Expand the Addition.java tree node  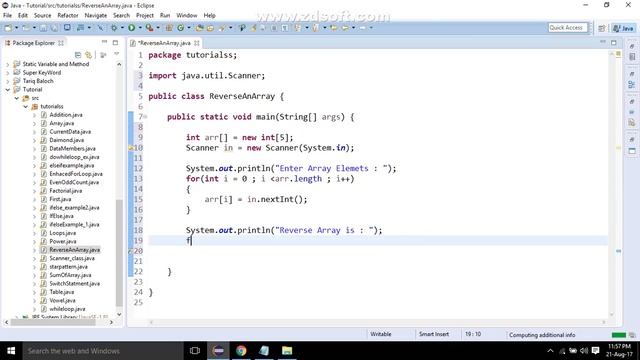coord(34,115)
